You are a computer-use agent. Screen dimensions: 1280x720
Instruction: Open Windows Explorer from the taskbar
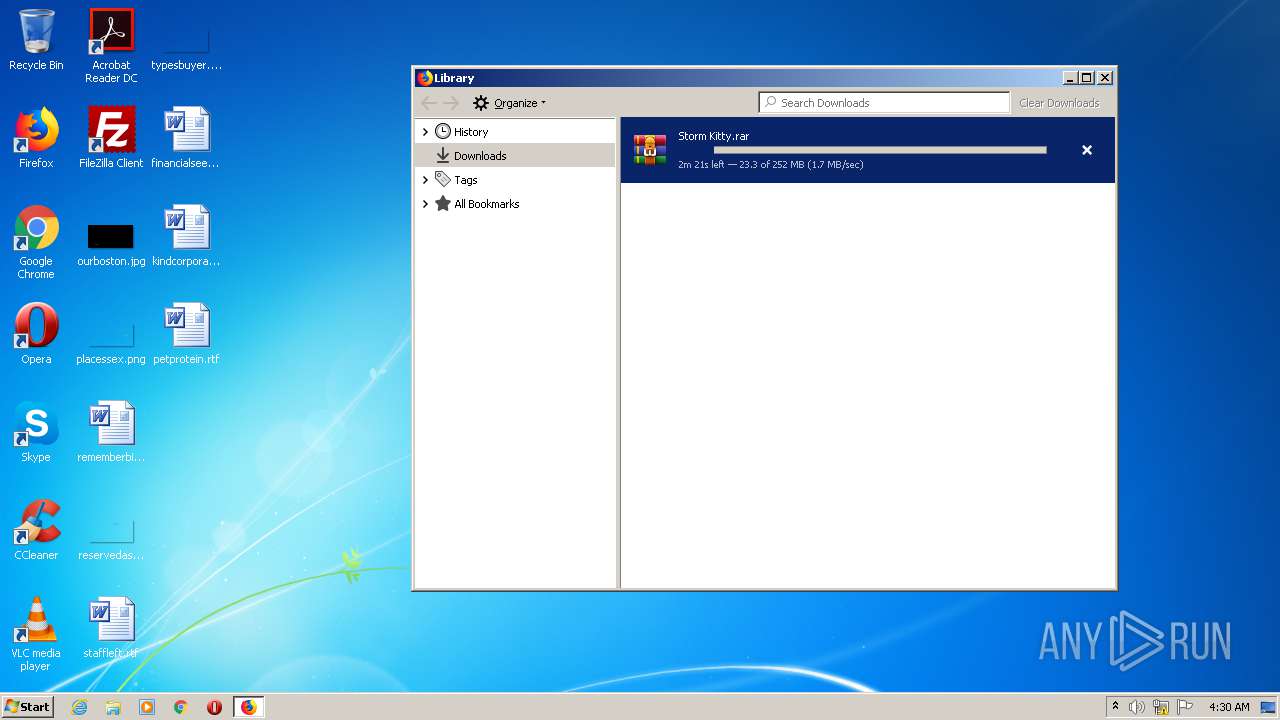pyautogui.click(x=113, y=707)
